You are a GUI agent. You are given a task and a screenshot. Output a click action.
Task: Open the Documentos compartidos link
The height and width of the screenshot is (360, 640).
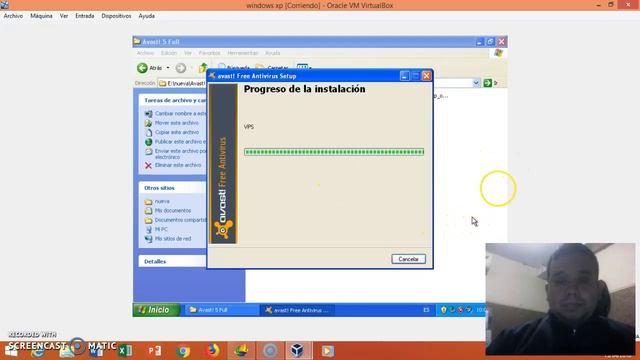180,220
